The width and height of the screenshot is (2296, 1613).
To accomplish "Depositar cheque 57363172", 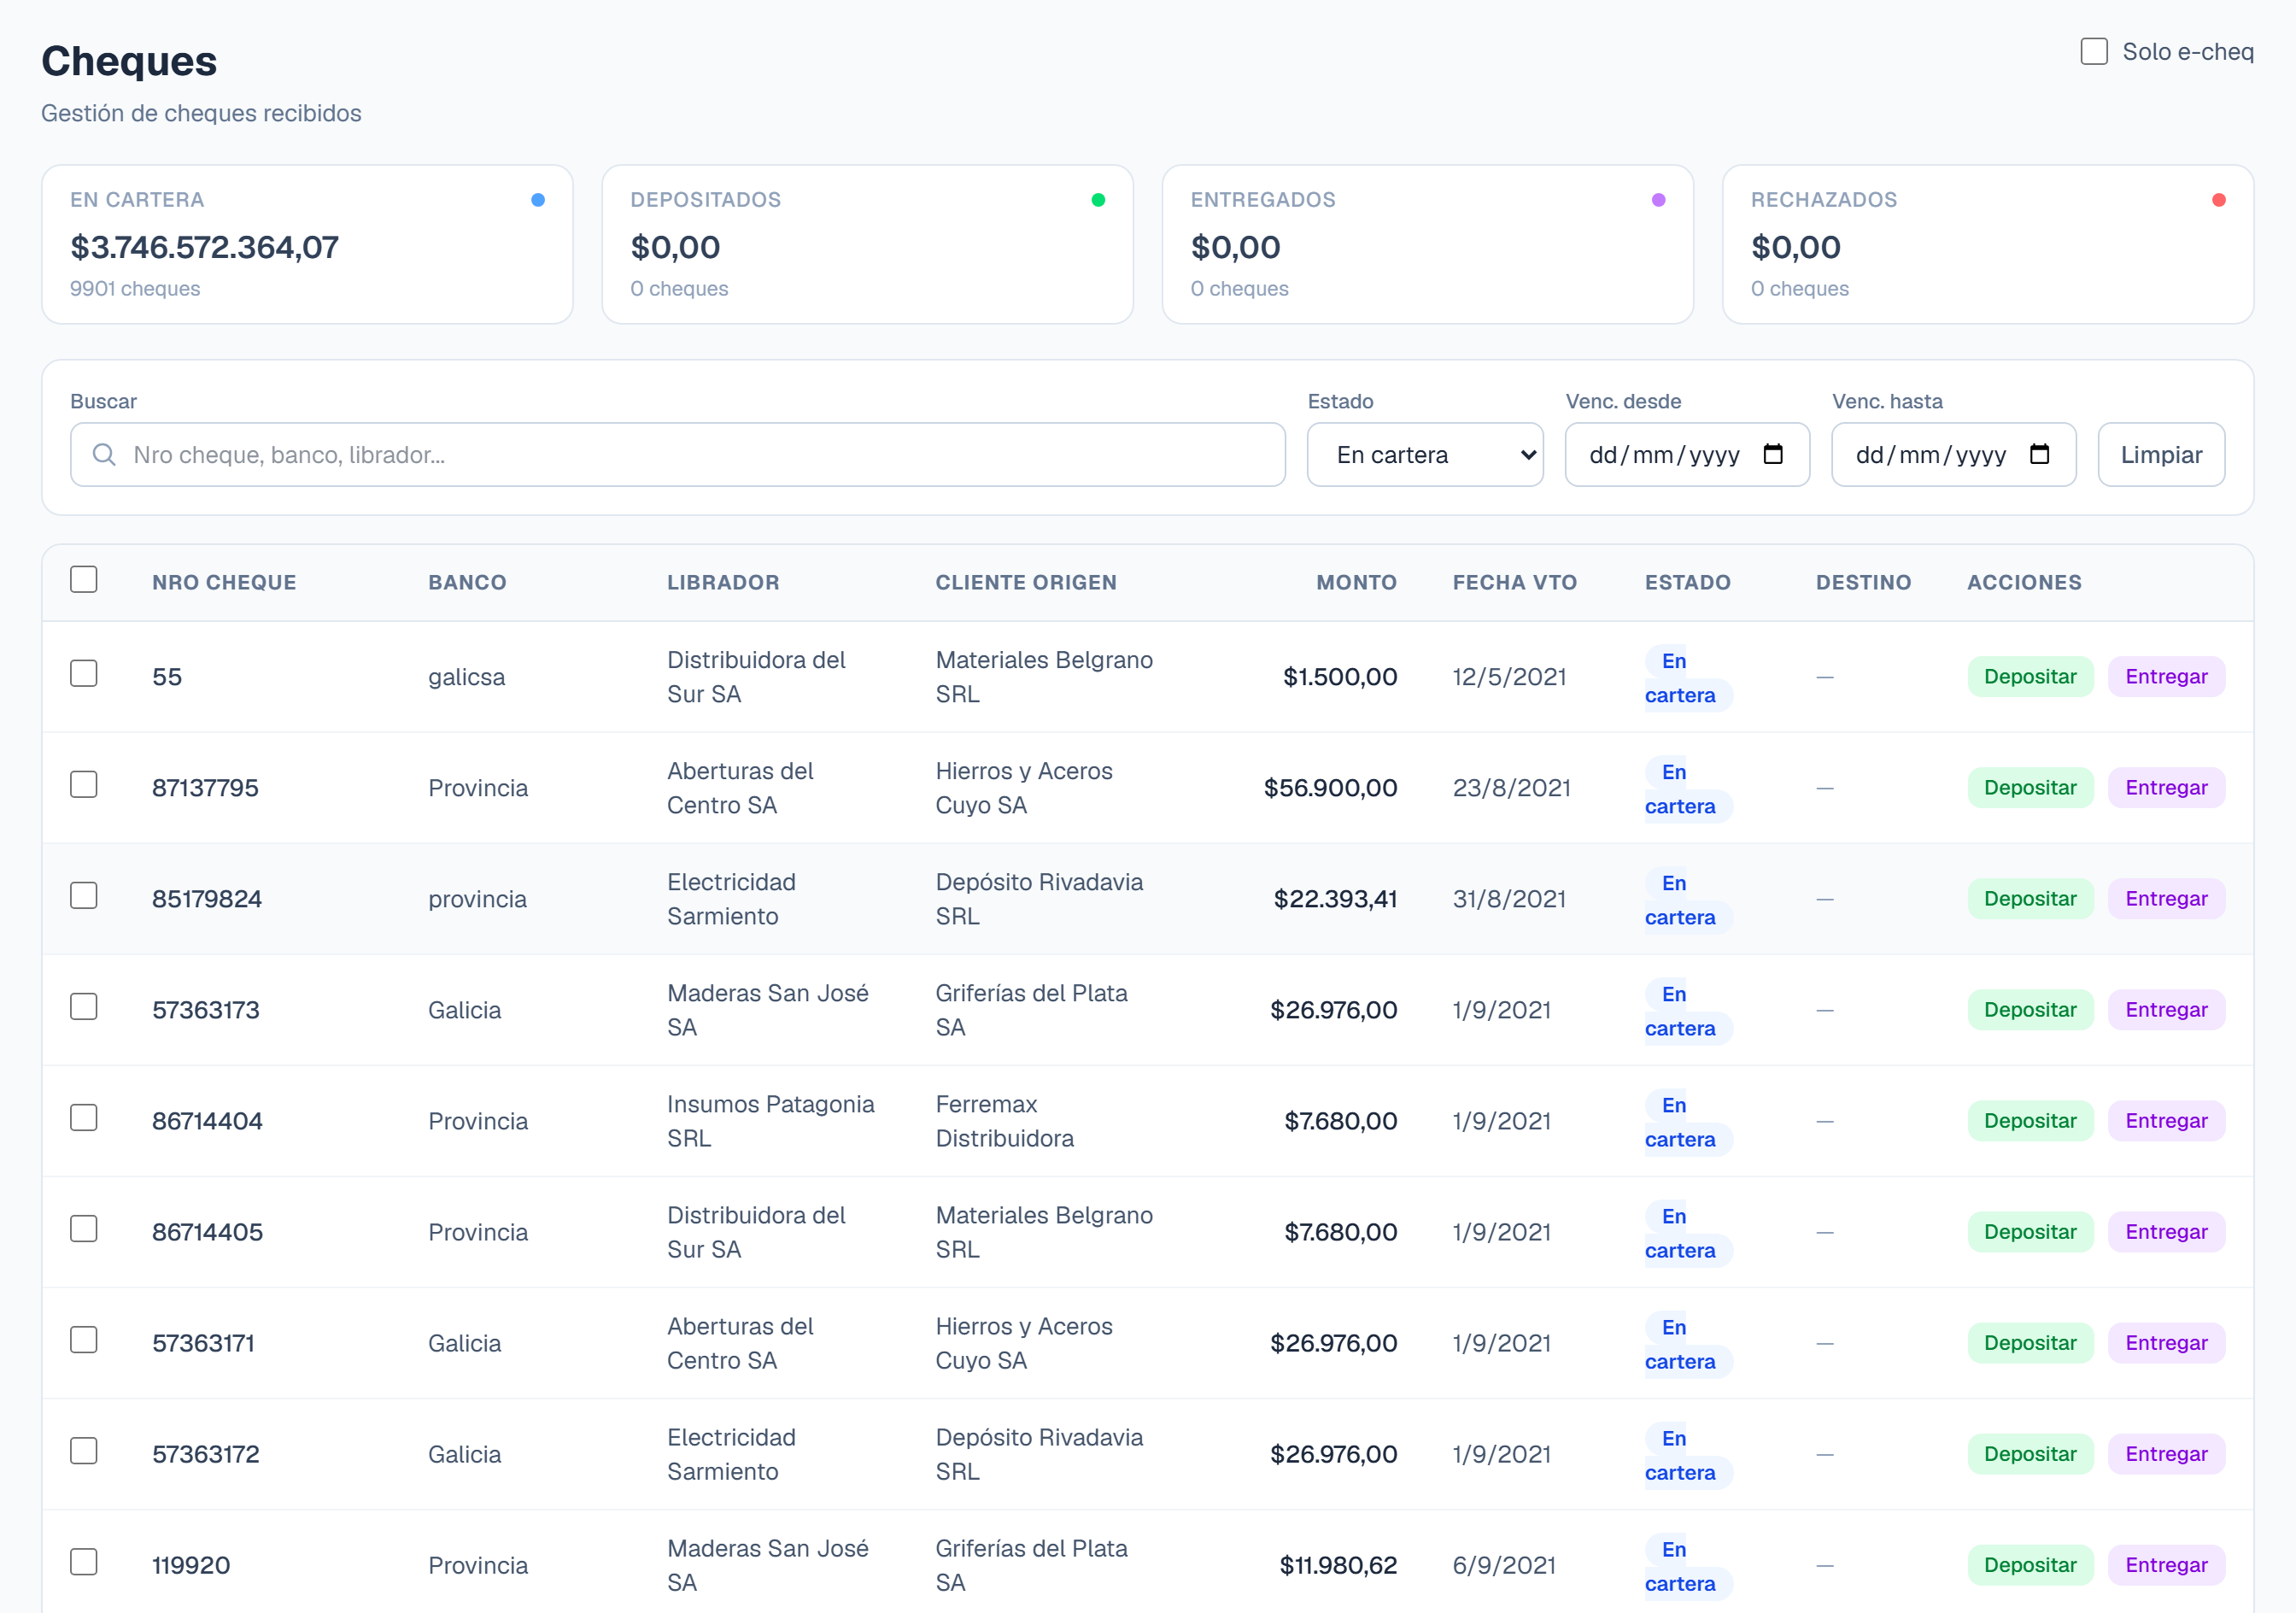I will [x=2030, y=1454].
